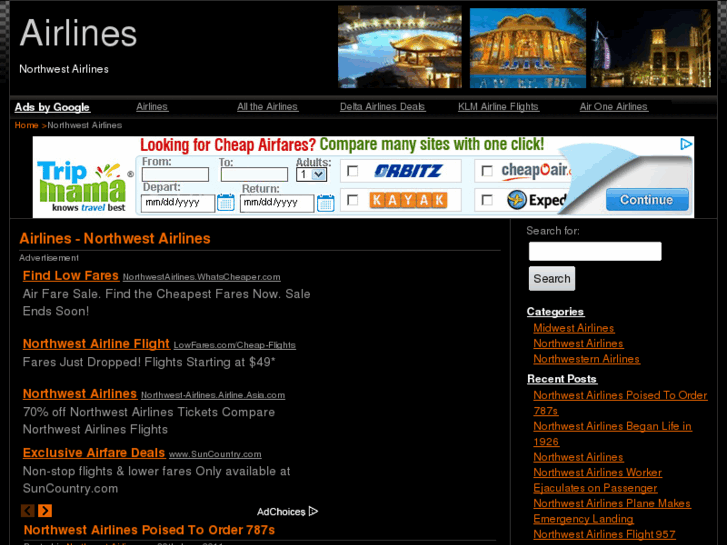Click the Burj Al Arab night photo
The image size is (727, 545).
click(x=650, y=48)
